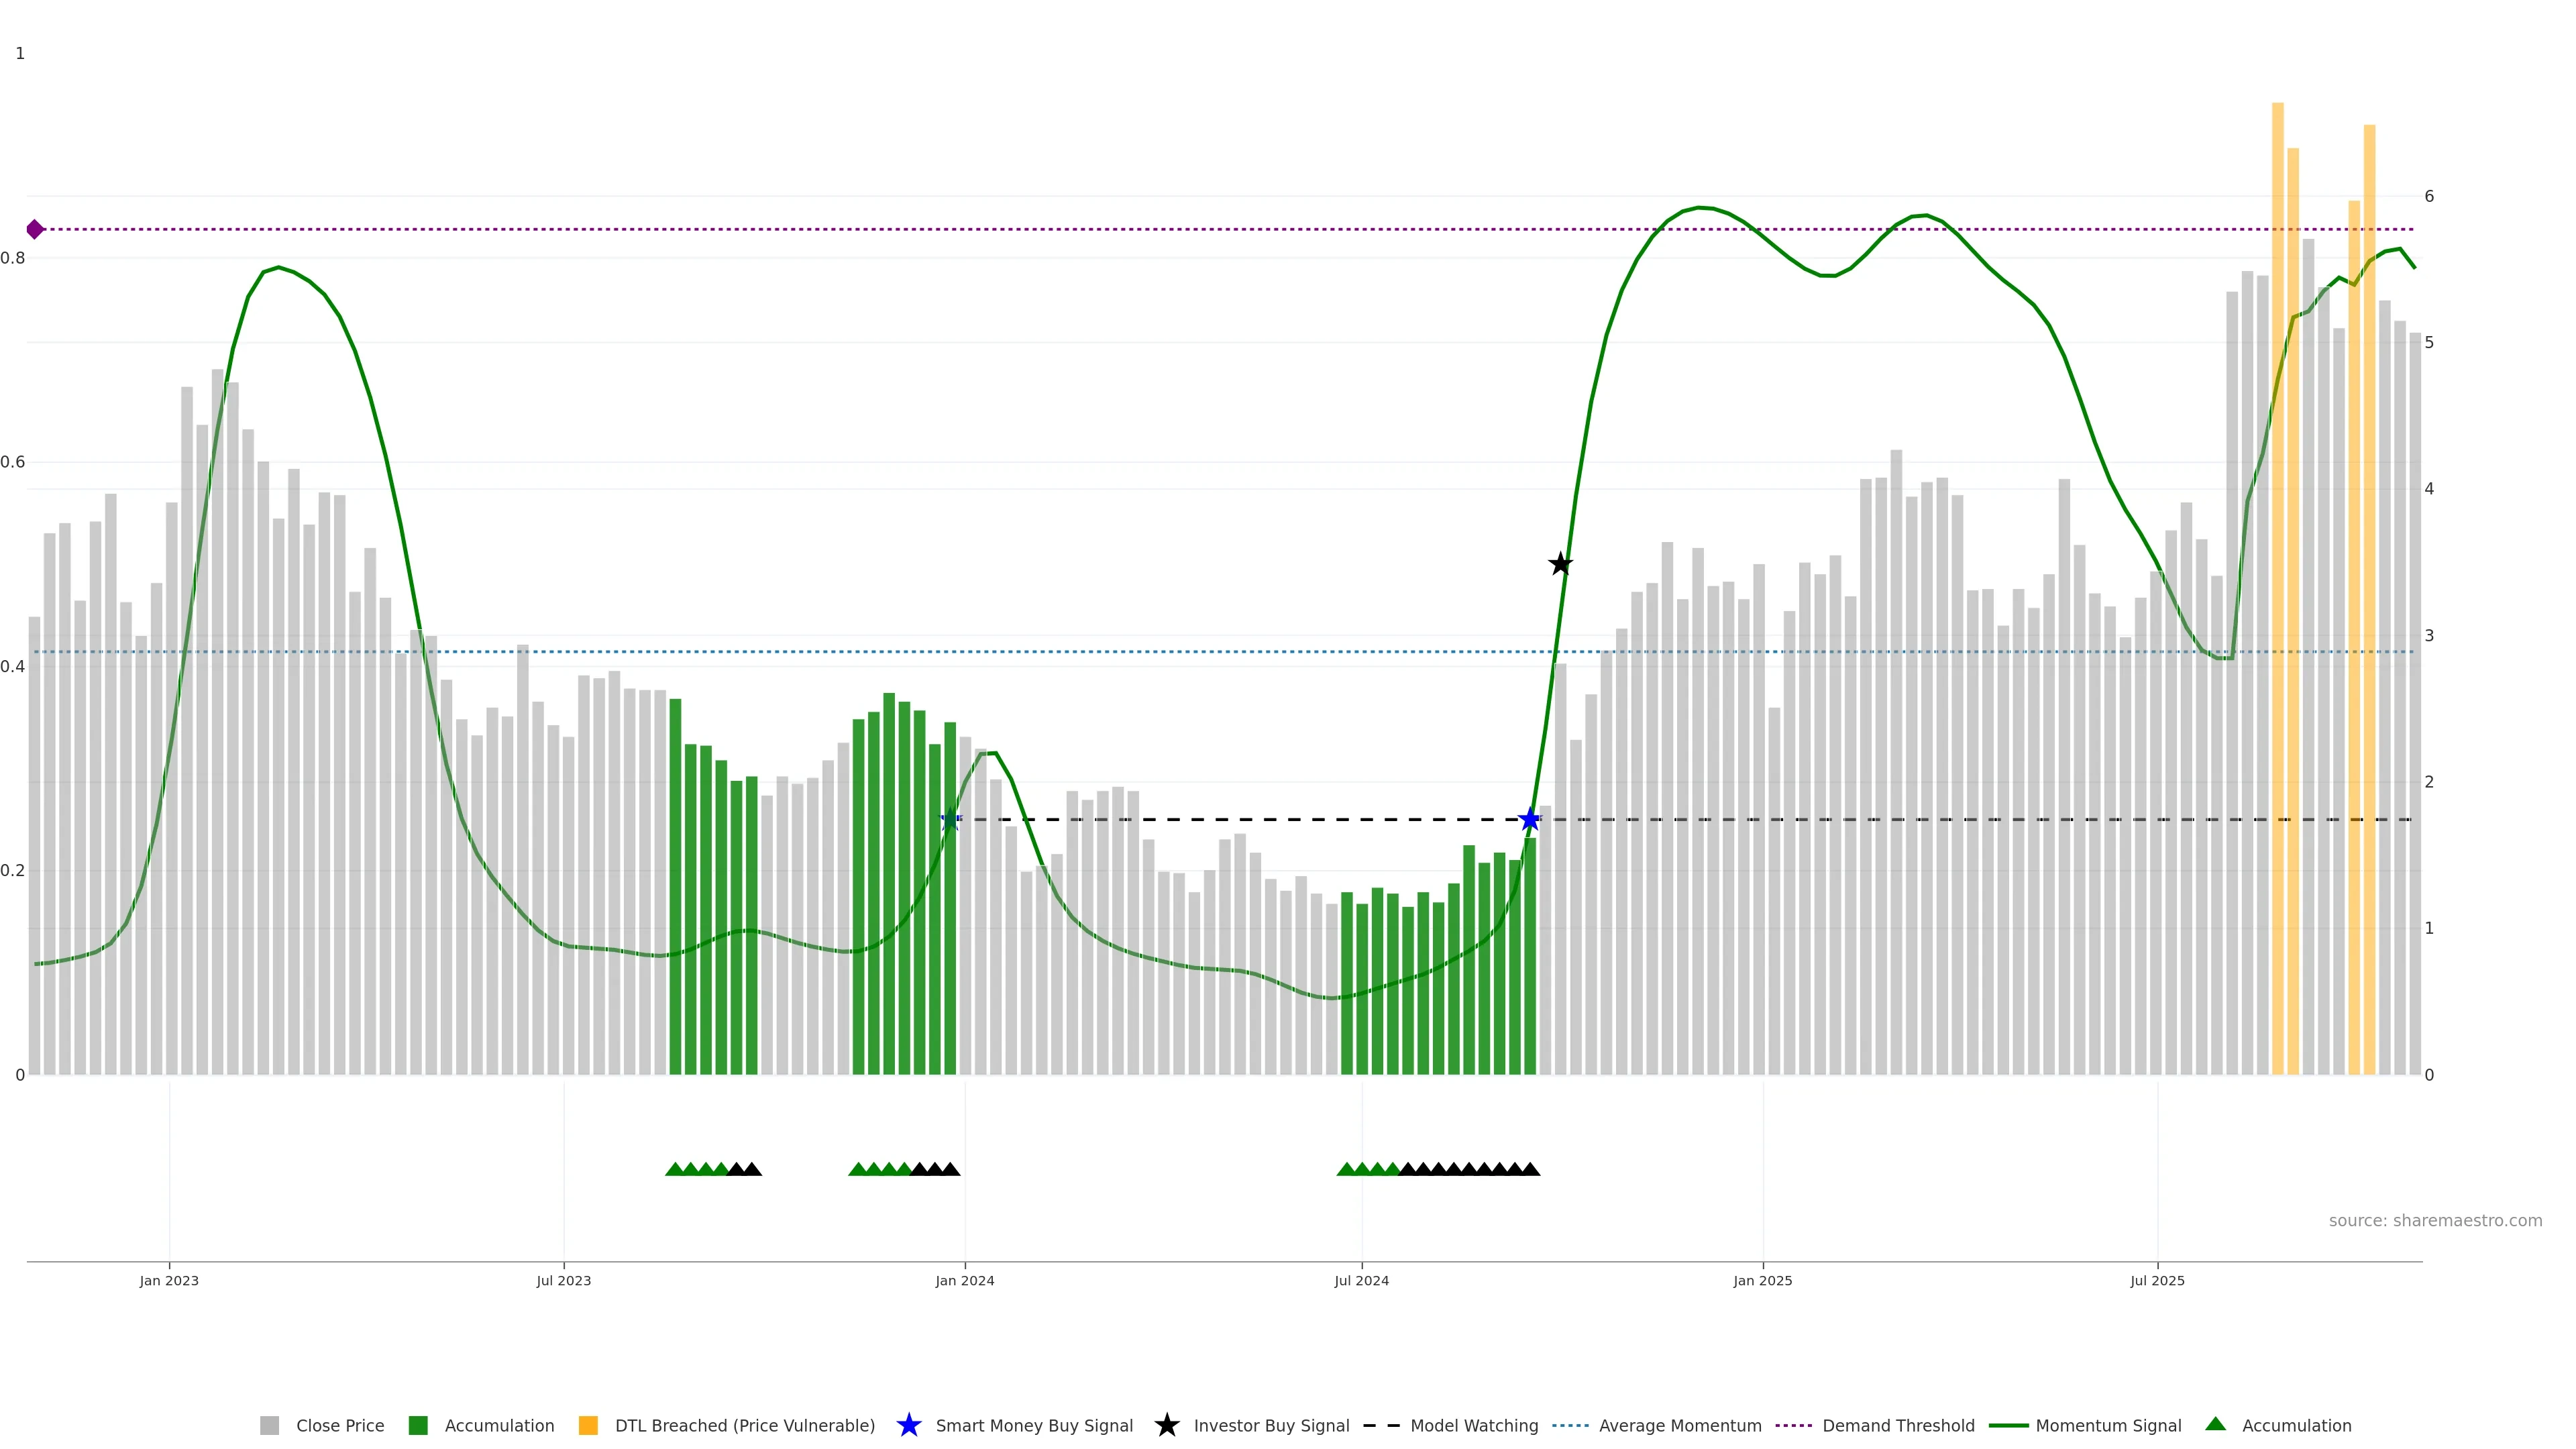Click the blue Smart Money star near Sep 2024
Image resolution: width=2576 pixels, height=1449 pixels.
1529,820
